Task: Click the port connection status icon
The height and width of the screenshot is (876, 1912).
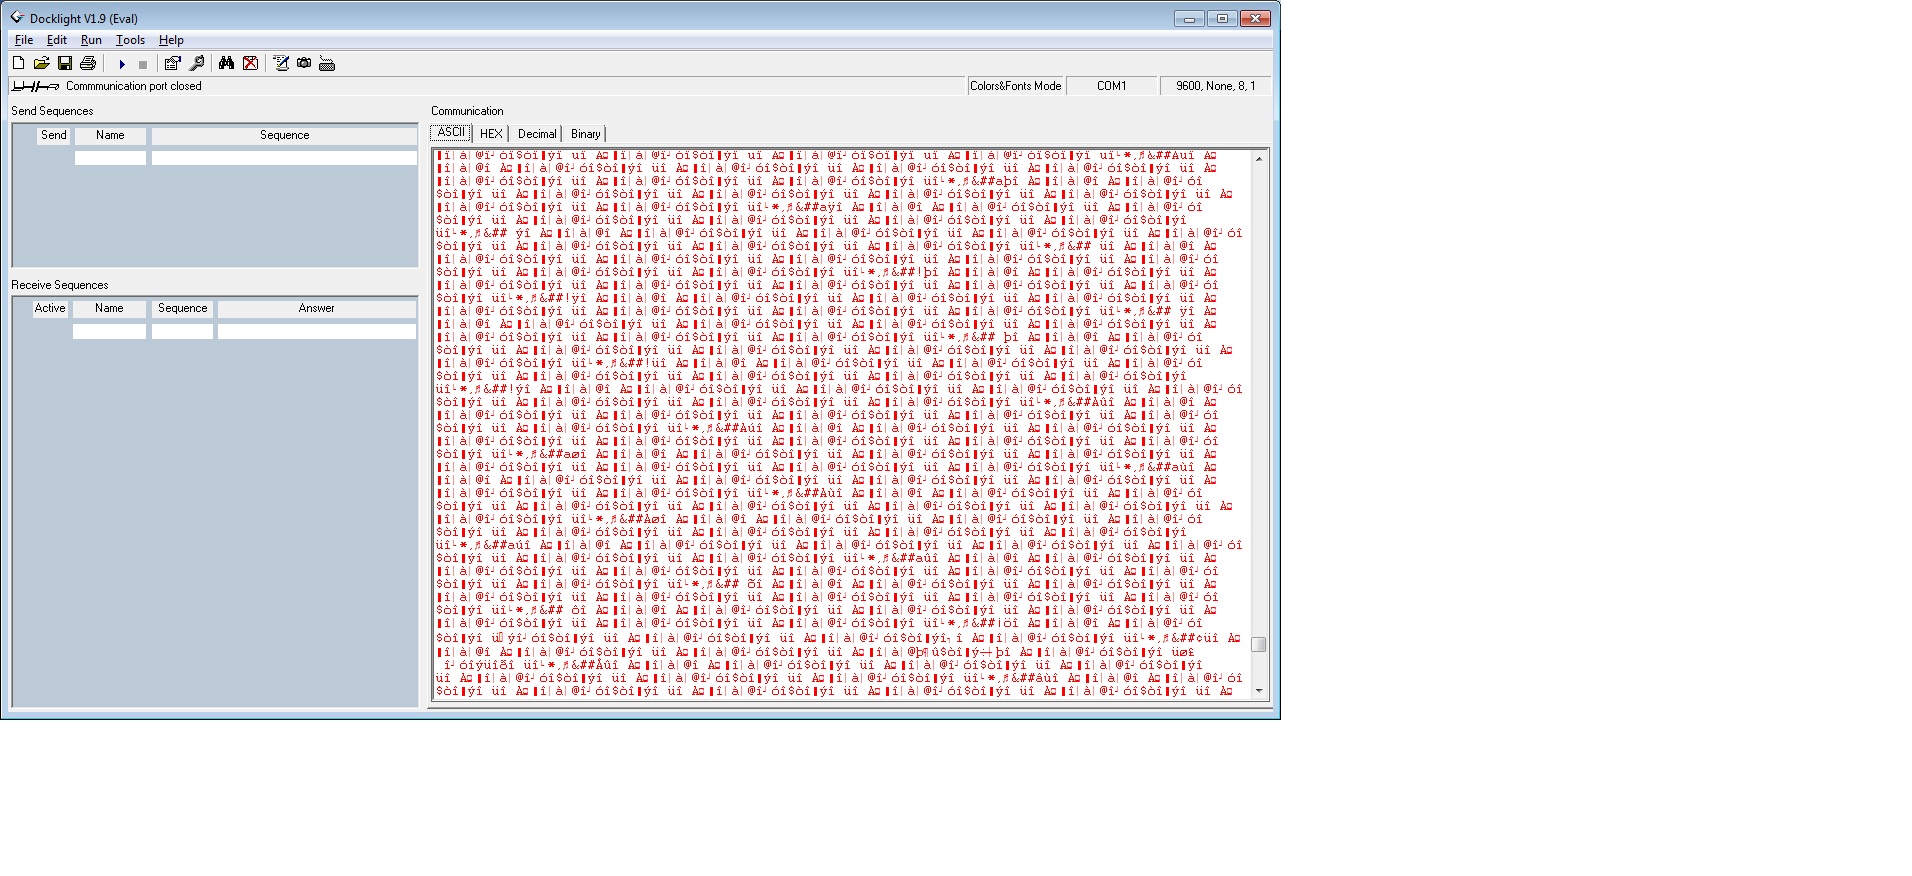Action: point(36,86)
